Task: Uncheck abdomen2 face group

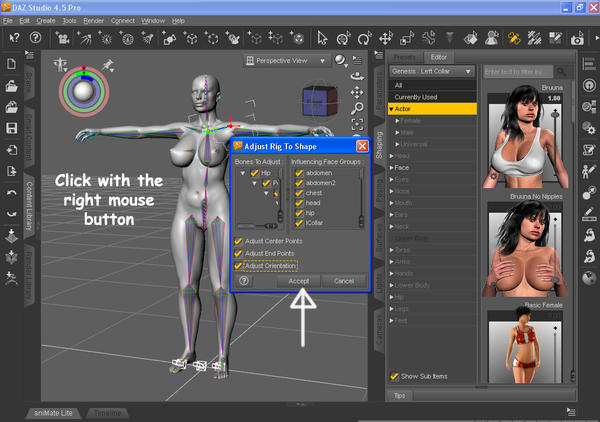Action: click(x=299, y=183)
